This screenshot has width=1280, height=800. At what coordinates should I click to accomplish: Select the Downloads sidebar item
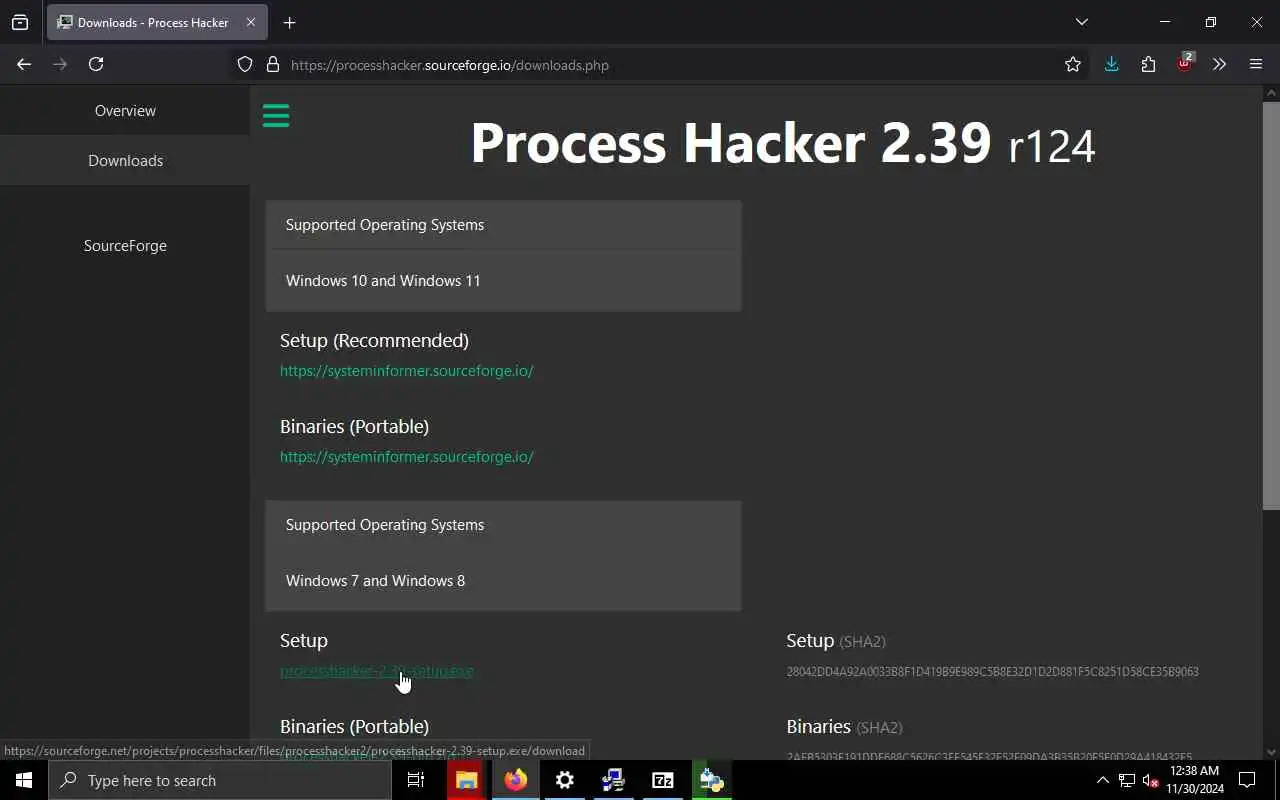(125, 161)
